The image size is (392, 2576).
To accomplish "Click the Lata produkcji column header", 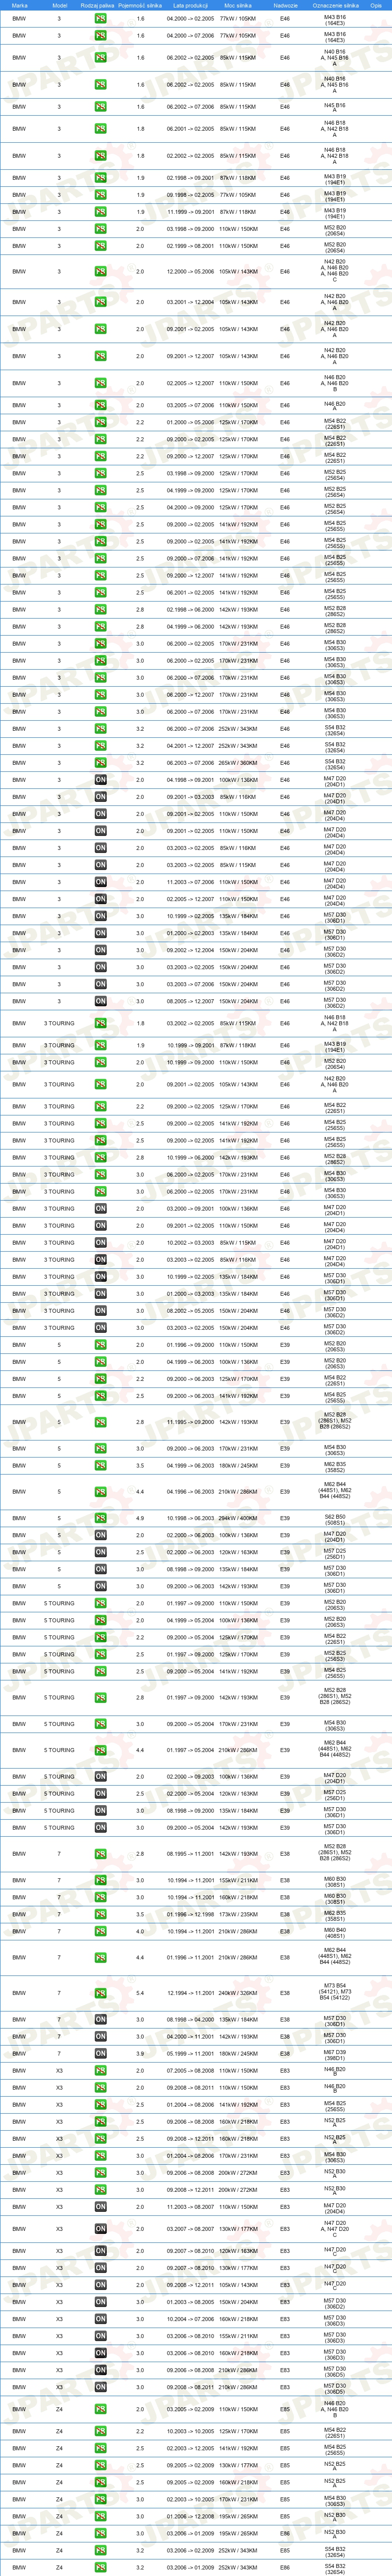I will click(190, 5).
